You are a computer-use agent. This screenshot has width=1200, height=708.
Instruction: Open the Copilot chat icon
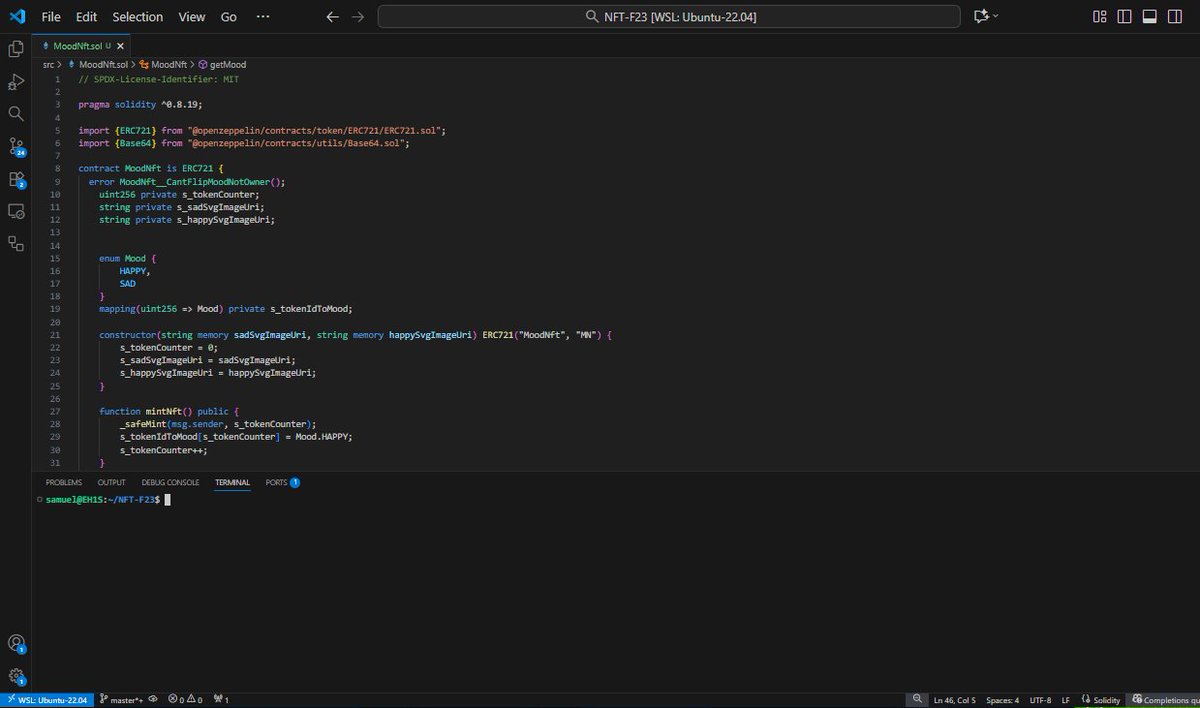[x=980, y=17]
